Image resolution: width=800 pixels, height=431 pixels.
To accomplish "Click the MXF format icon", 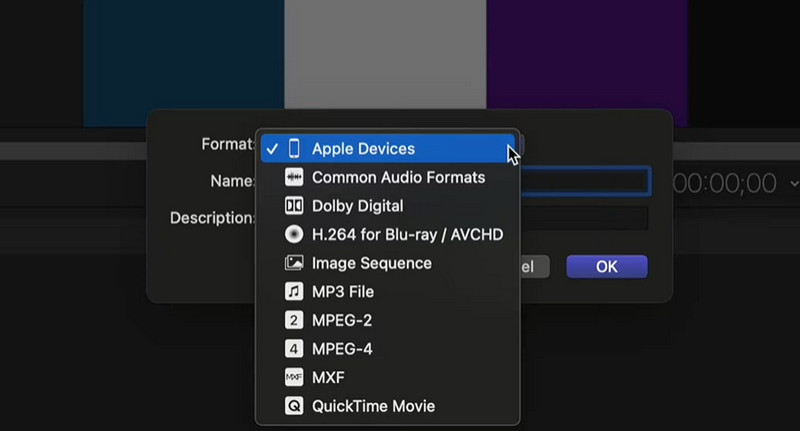I will [294, 378].
